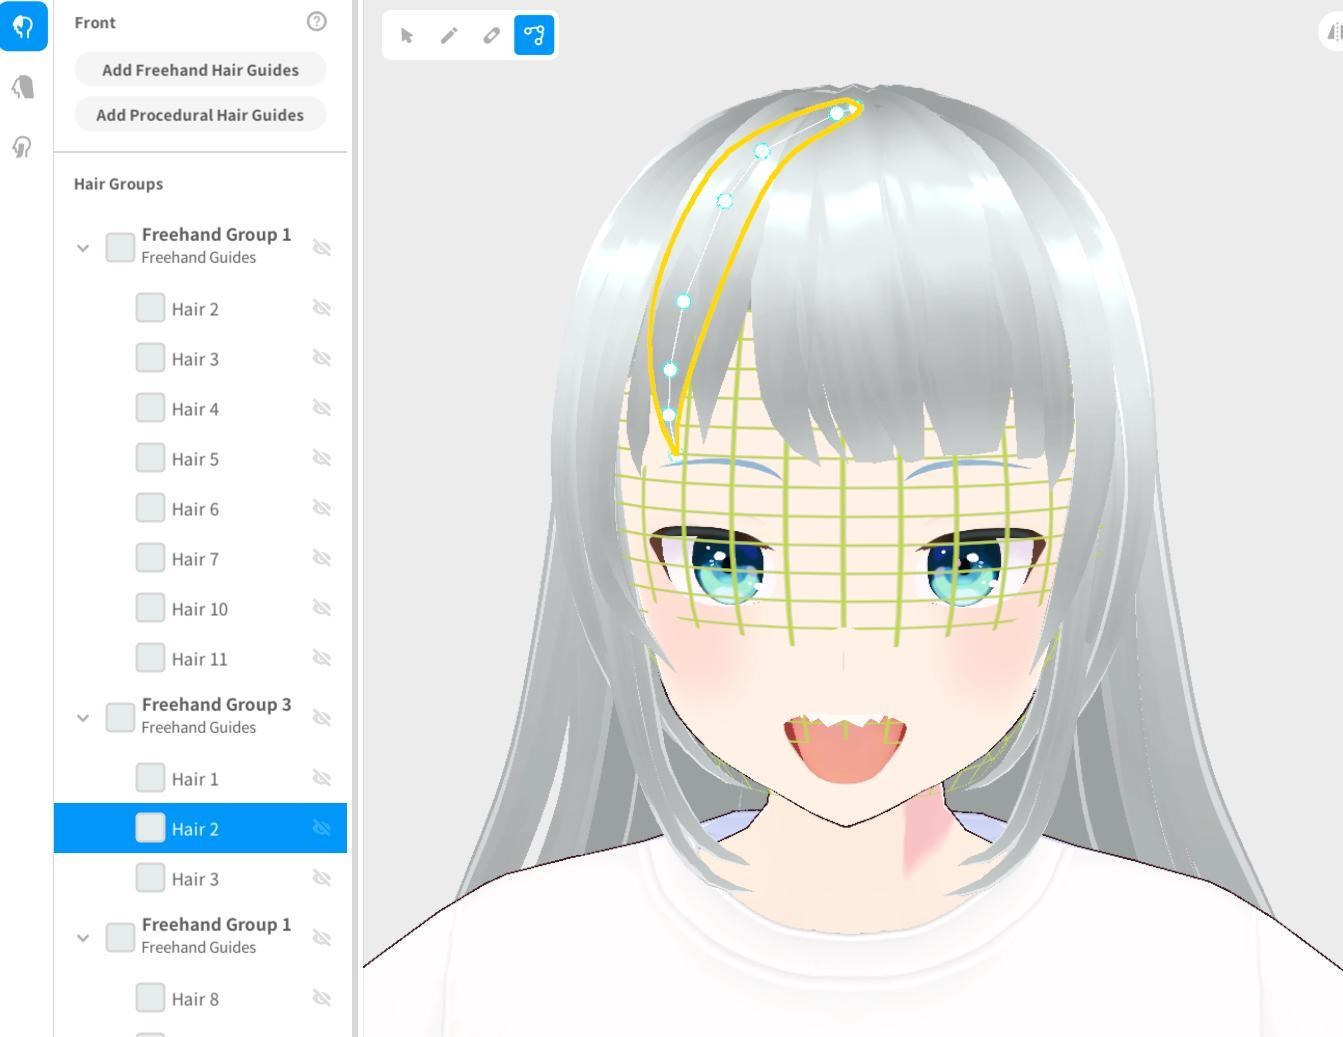Toggle visibility of Hair 2 in Freehand Group 3
The width and height of the screenshot is (1343, 1037).
pos(322,828)
